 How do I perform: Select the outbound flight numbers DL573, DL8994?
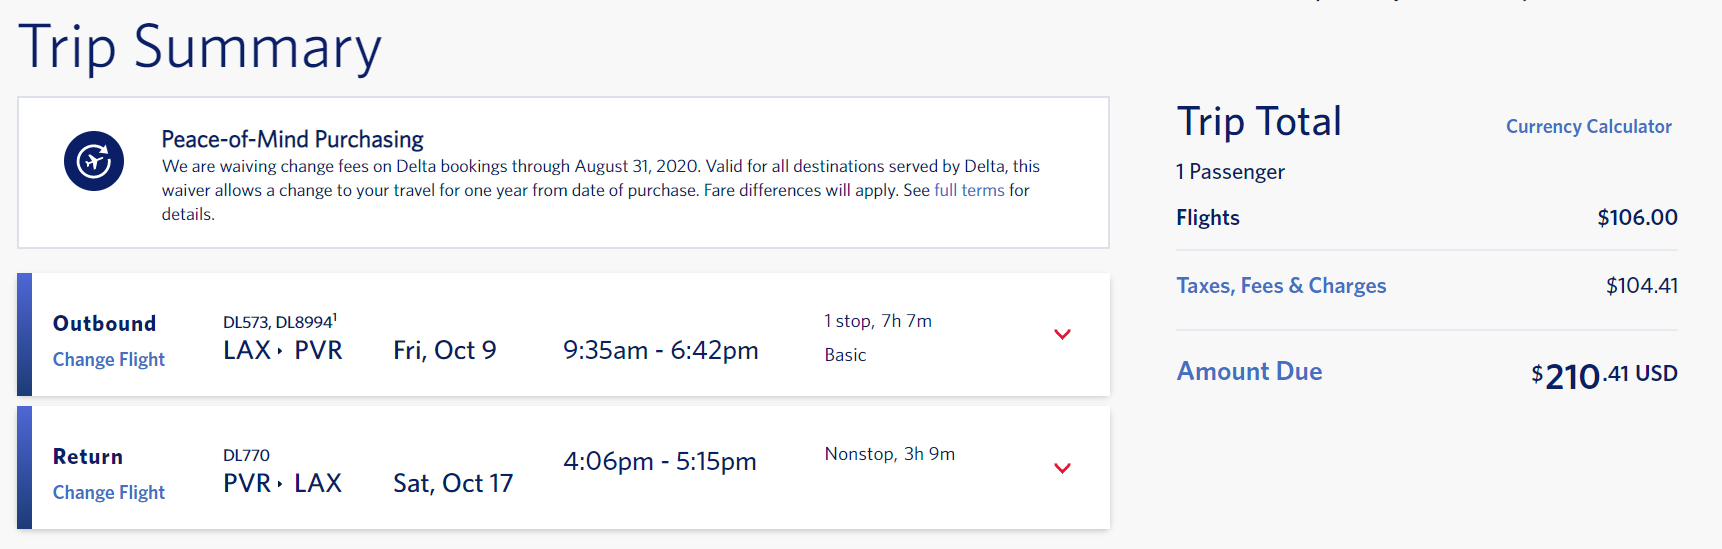[278, 322]
